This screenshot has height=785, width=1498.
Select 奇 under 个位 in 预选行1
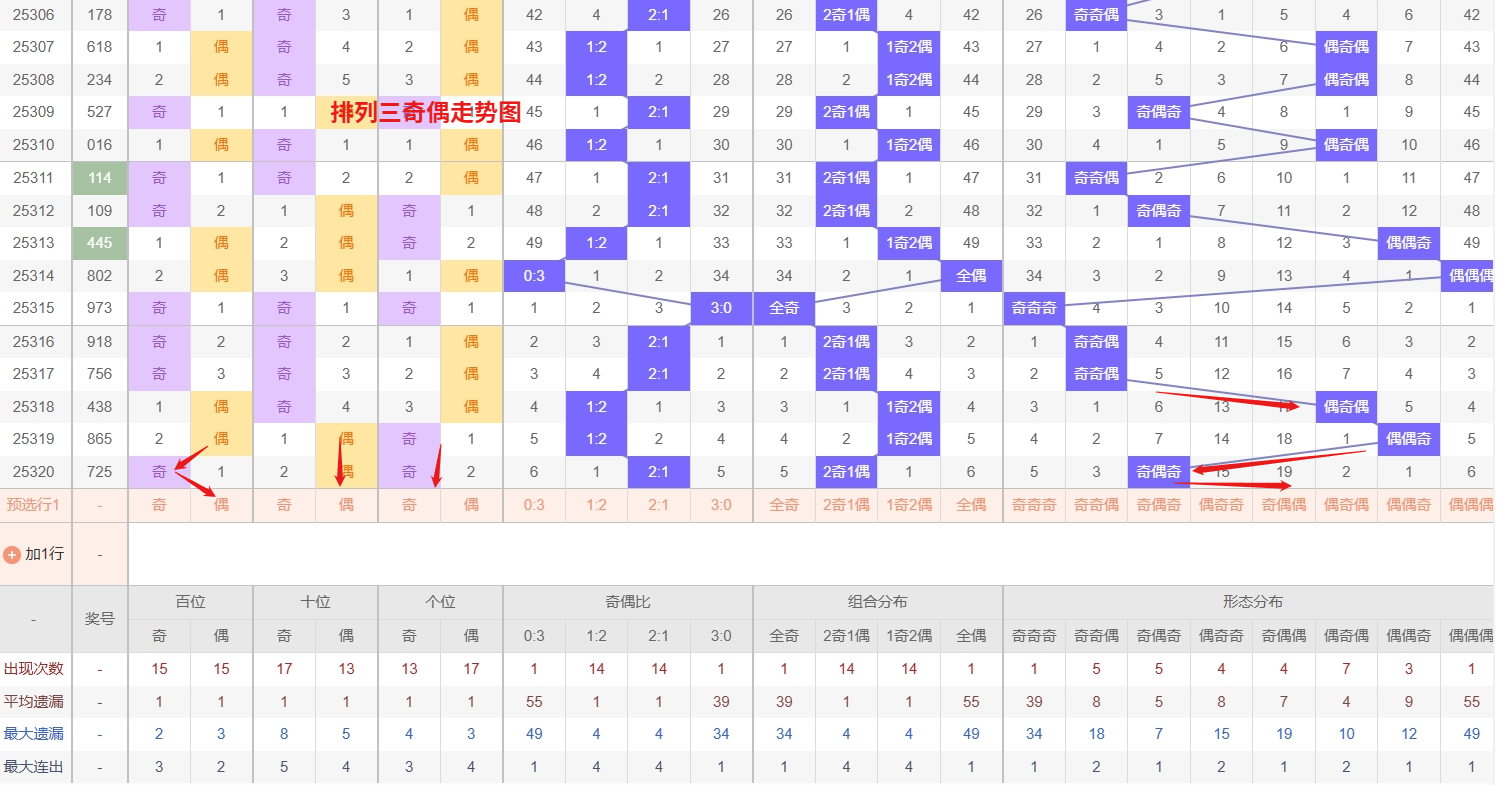[409, 505]
